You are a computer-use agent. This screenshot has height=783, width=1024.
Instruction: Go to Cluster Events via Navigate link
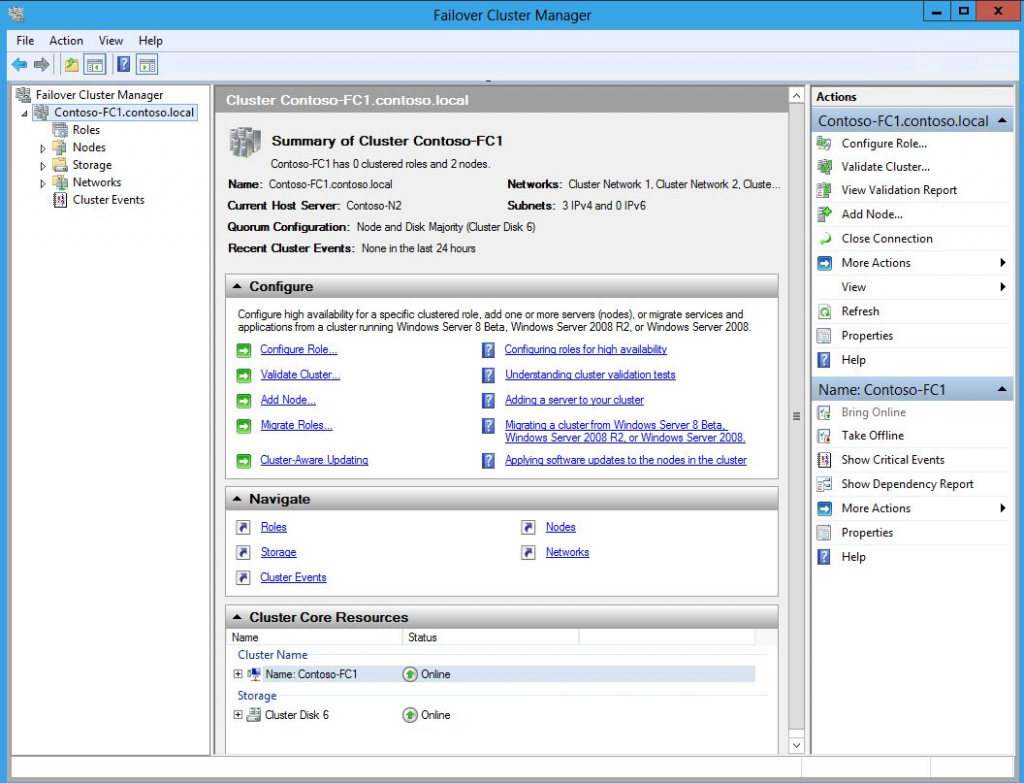[293, 577]
